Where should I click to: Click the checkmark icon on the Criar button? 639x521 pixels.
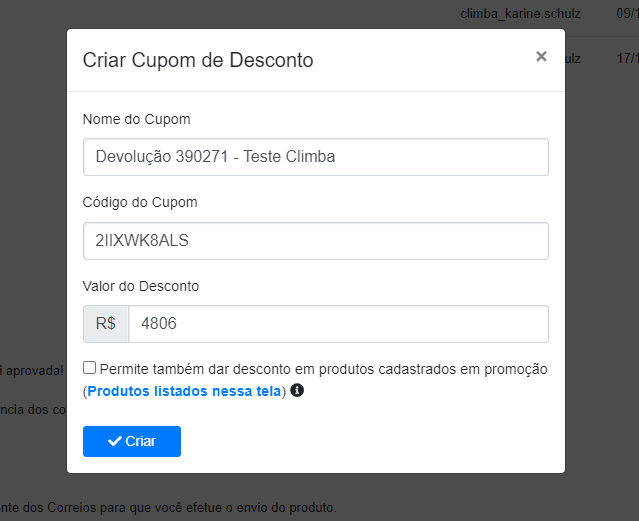point(115,441)
